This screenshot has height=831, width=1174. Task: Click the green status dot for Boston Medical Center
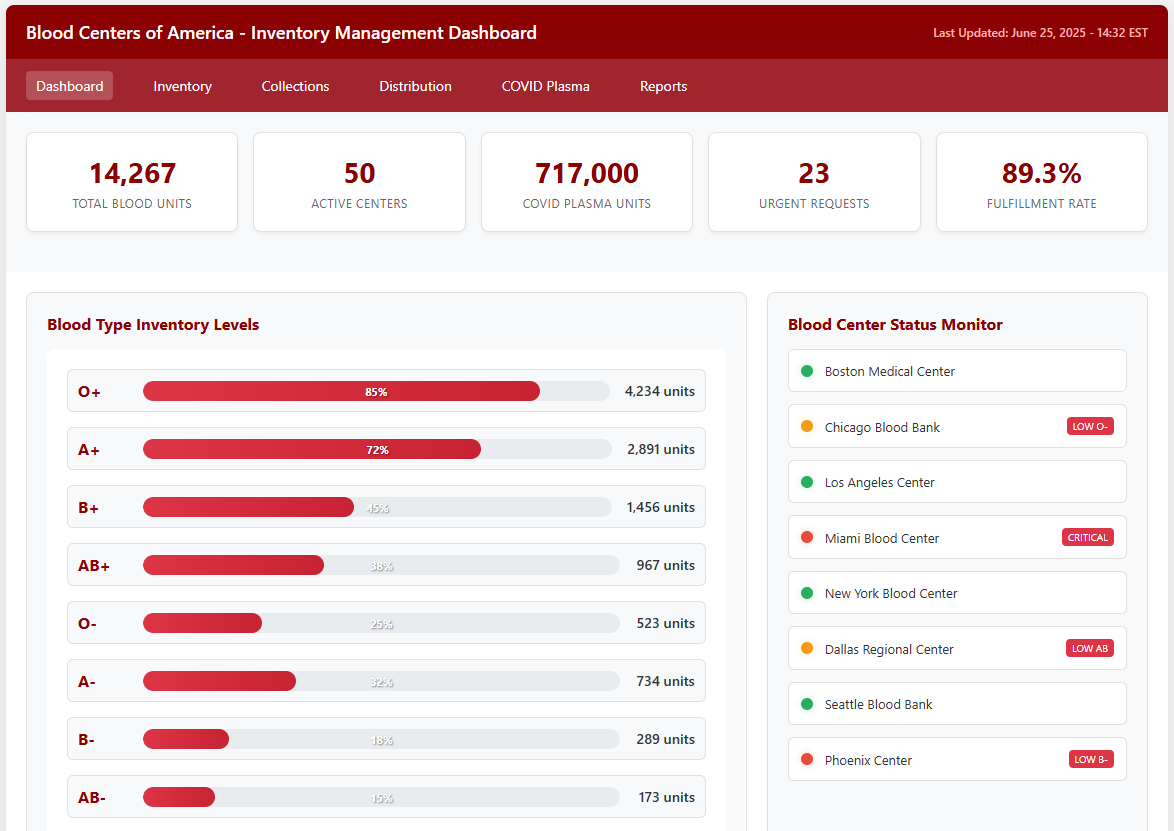click(x=807, y=371)
